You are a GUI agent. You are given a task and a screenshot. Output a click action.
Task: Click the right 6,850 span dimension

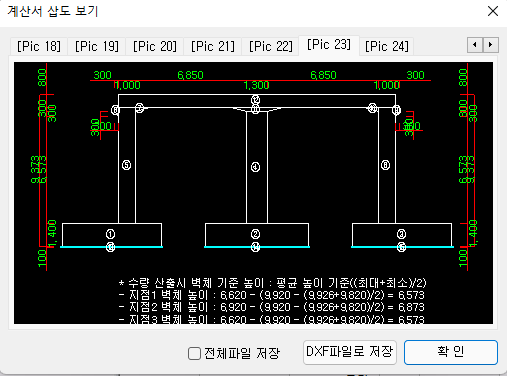323,75
